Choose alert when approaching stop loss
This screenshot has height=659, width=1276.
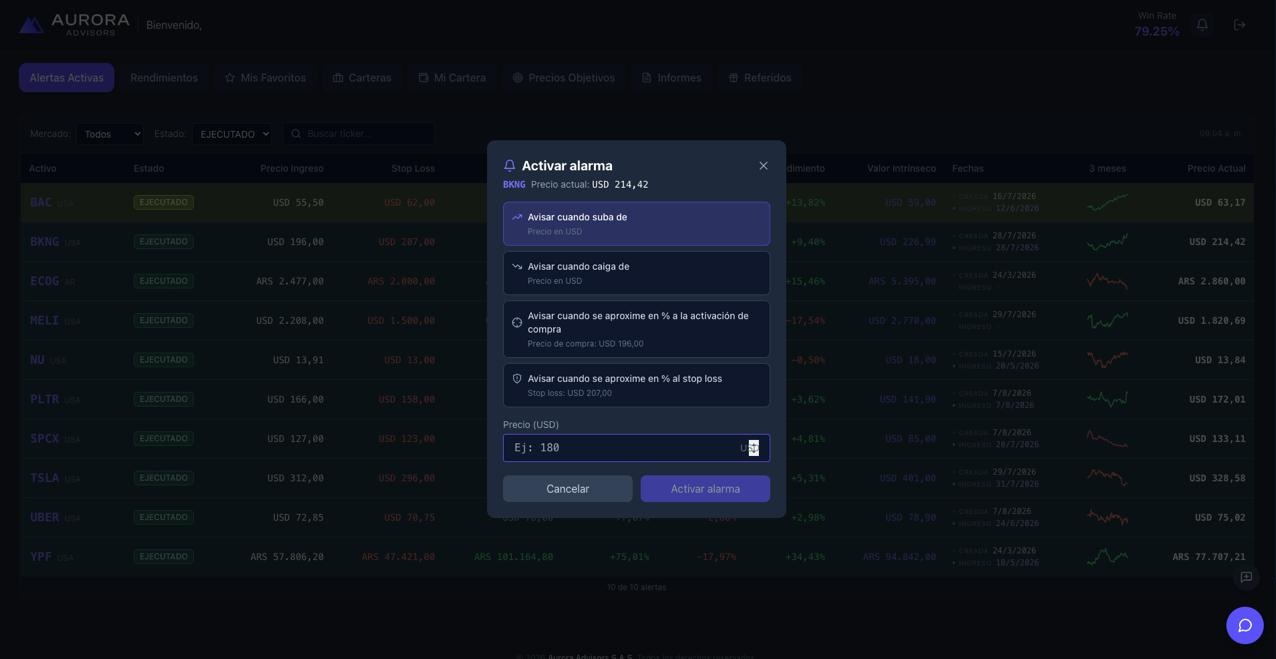636,385
